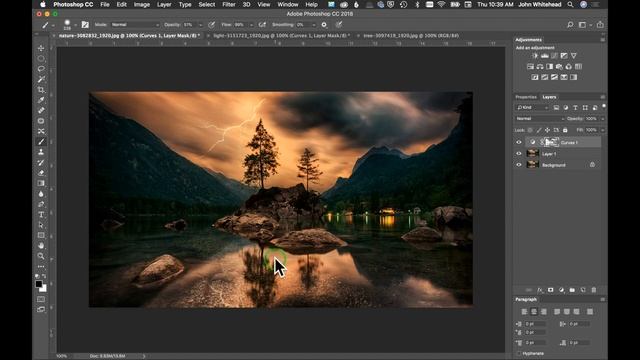Select the Magic Wand tool
This screenshot has width=640, height=360.
tap(41, 79)
